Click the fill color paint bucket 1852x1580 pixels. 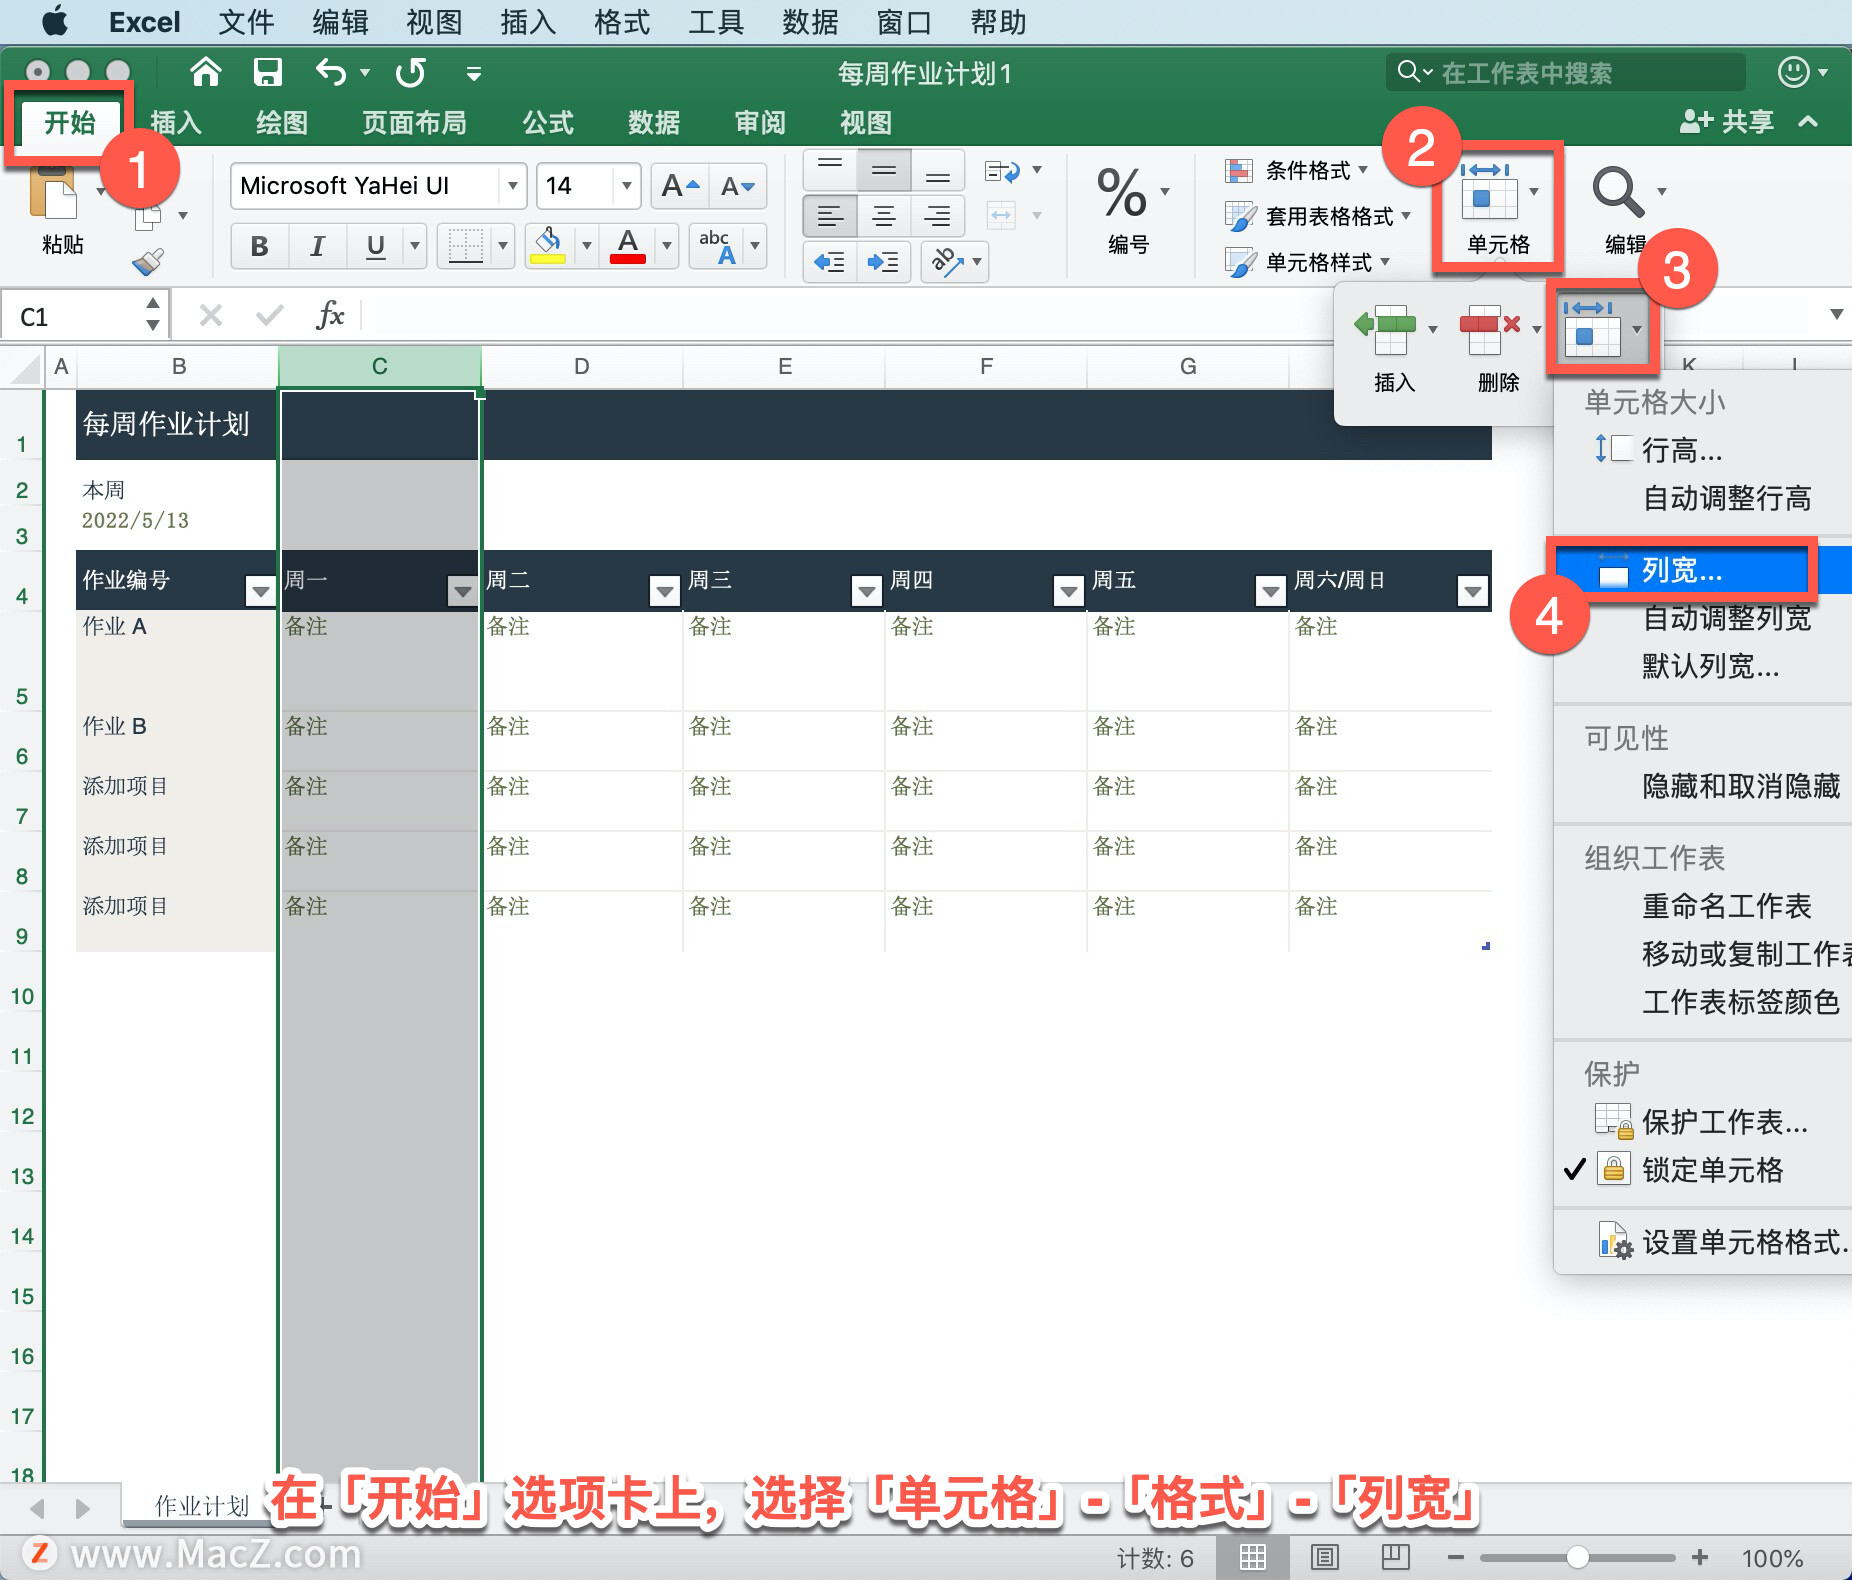tap(548, 245)
